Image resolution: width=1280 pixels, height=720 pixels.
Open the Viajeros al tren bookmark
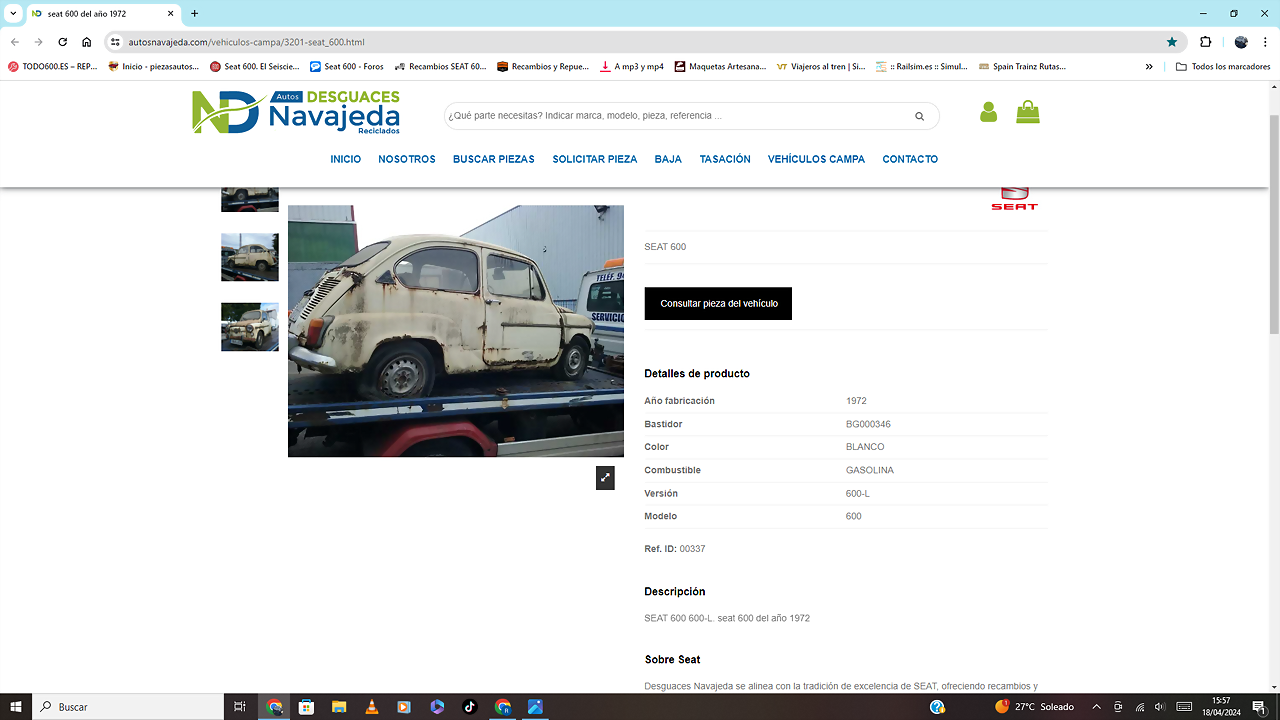pos(821,67)
